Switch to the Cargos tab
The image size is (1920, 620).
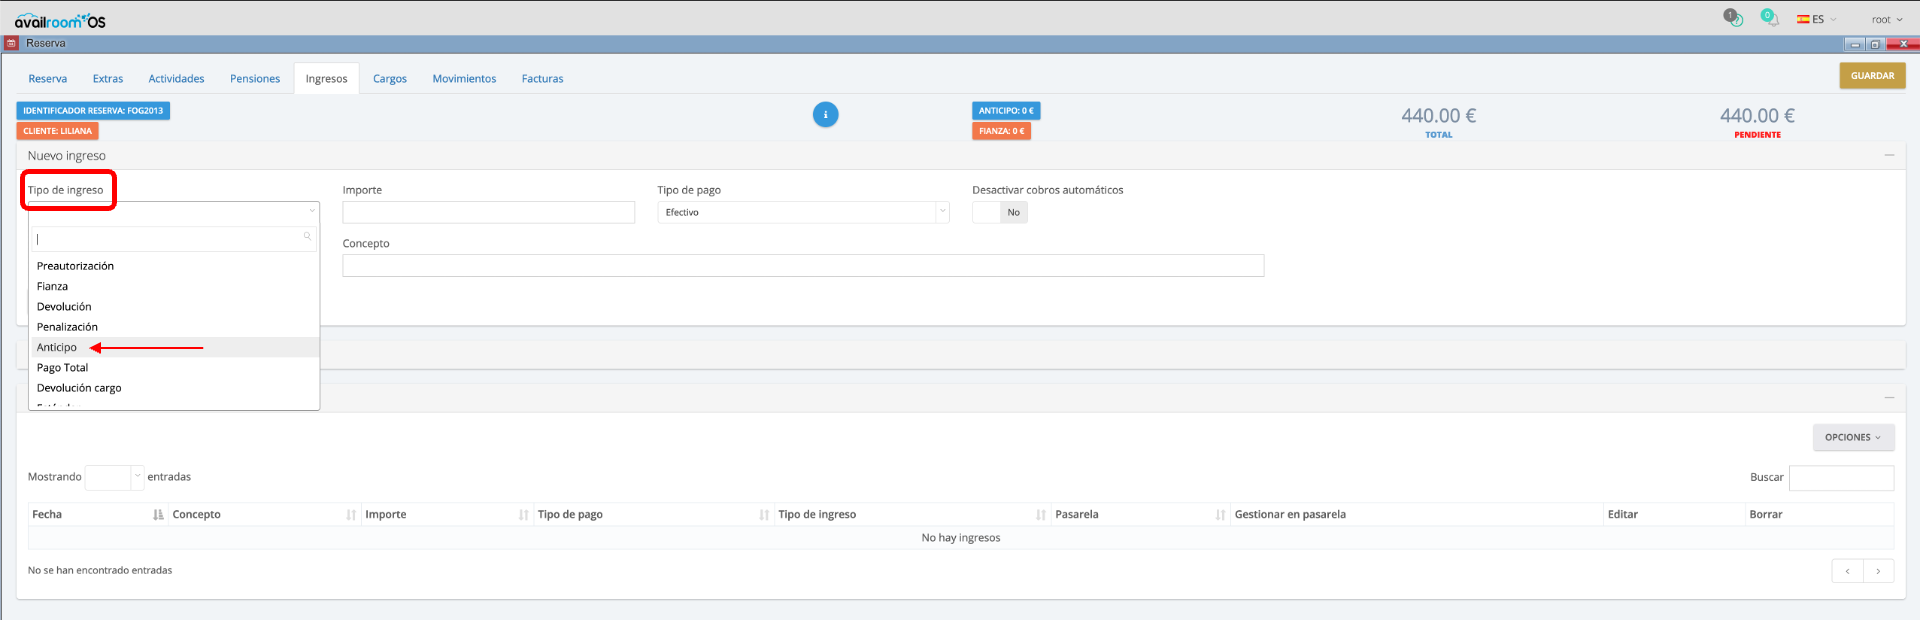pyautogui.click(x=389, y=79)
